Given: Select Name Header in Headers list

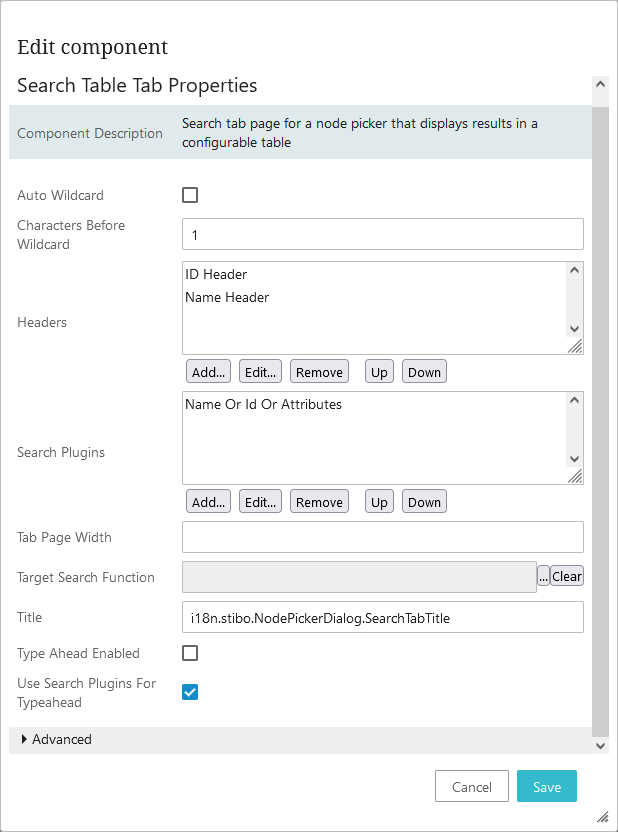Looking at the screenshot, I should point(227,297).
